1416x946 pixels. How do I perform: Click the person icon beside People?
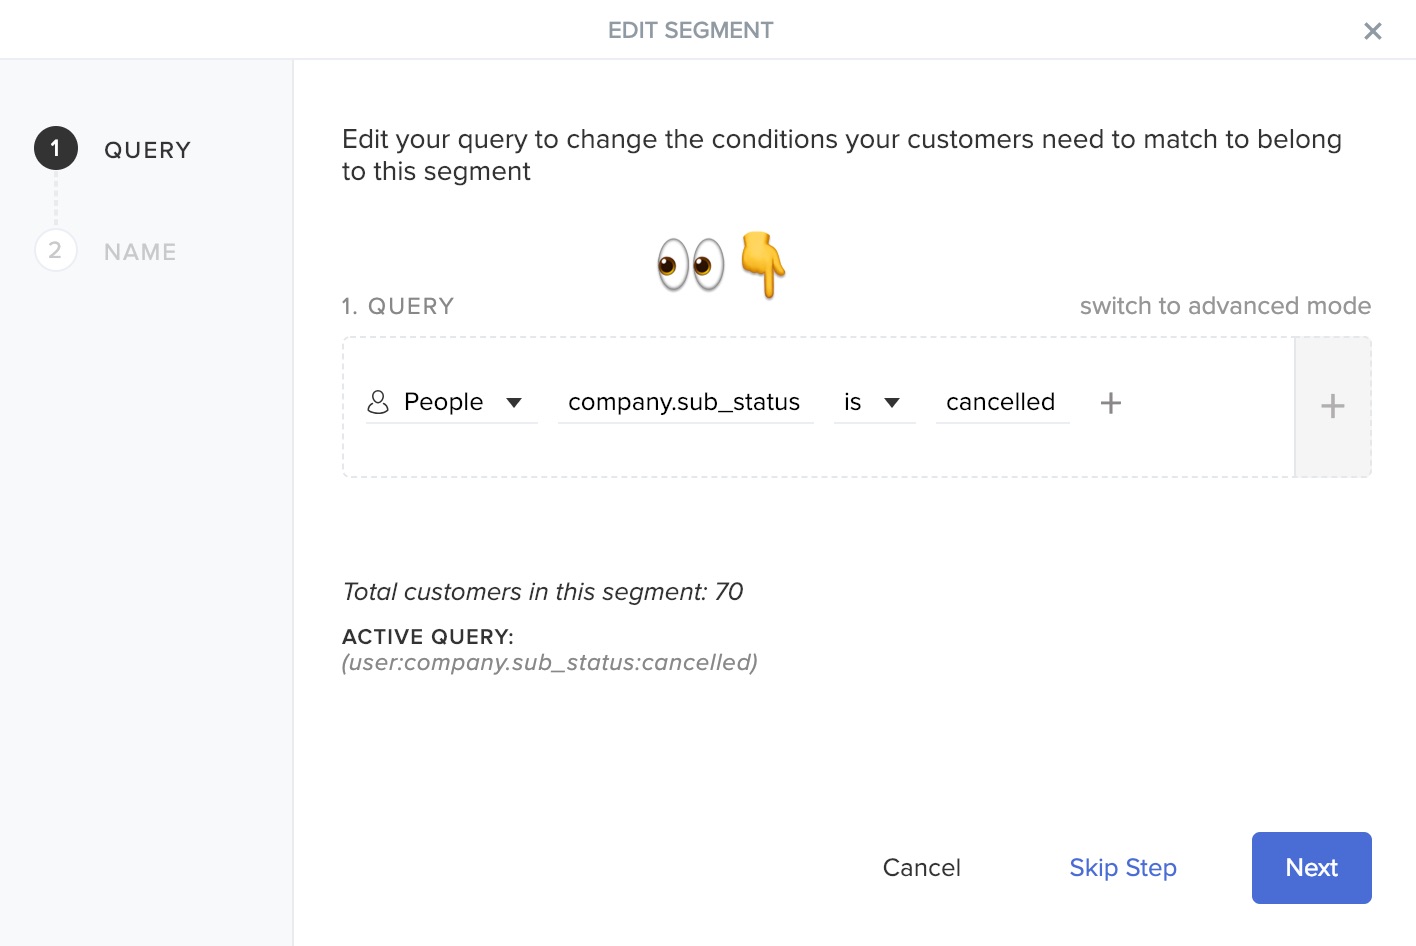pyautogui.click(x=378, y=402)
